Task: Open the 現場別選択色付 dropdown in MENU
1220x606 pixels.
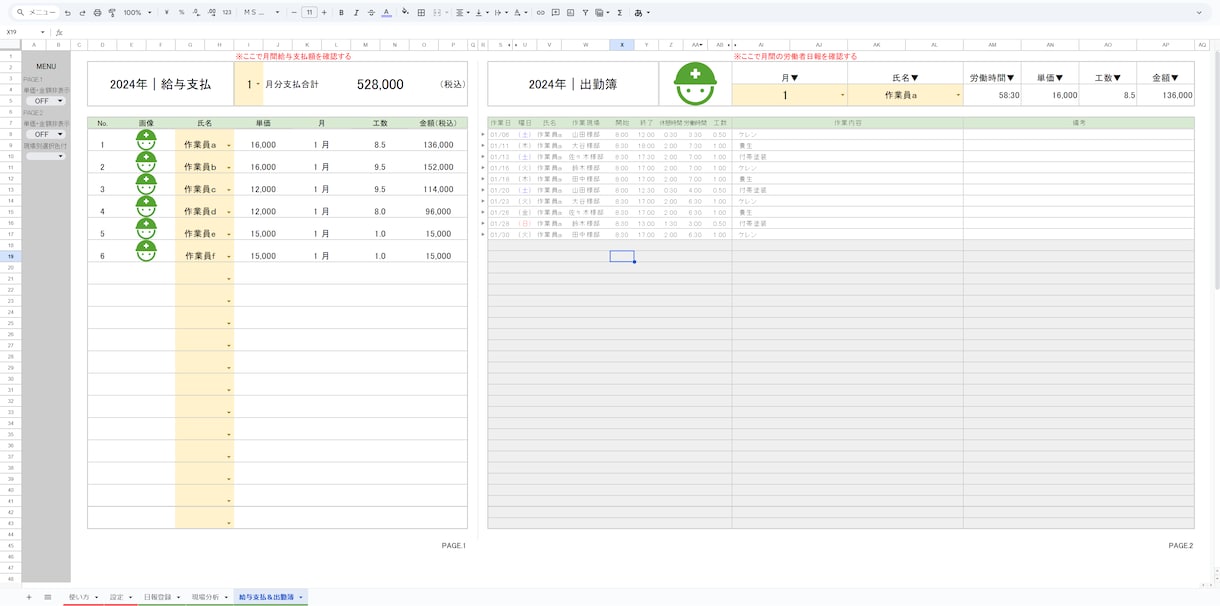Action: 46,156
